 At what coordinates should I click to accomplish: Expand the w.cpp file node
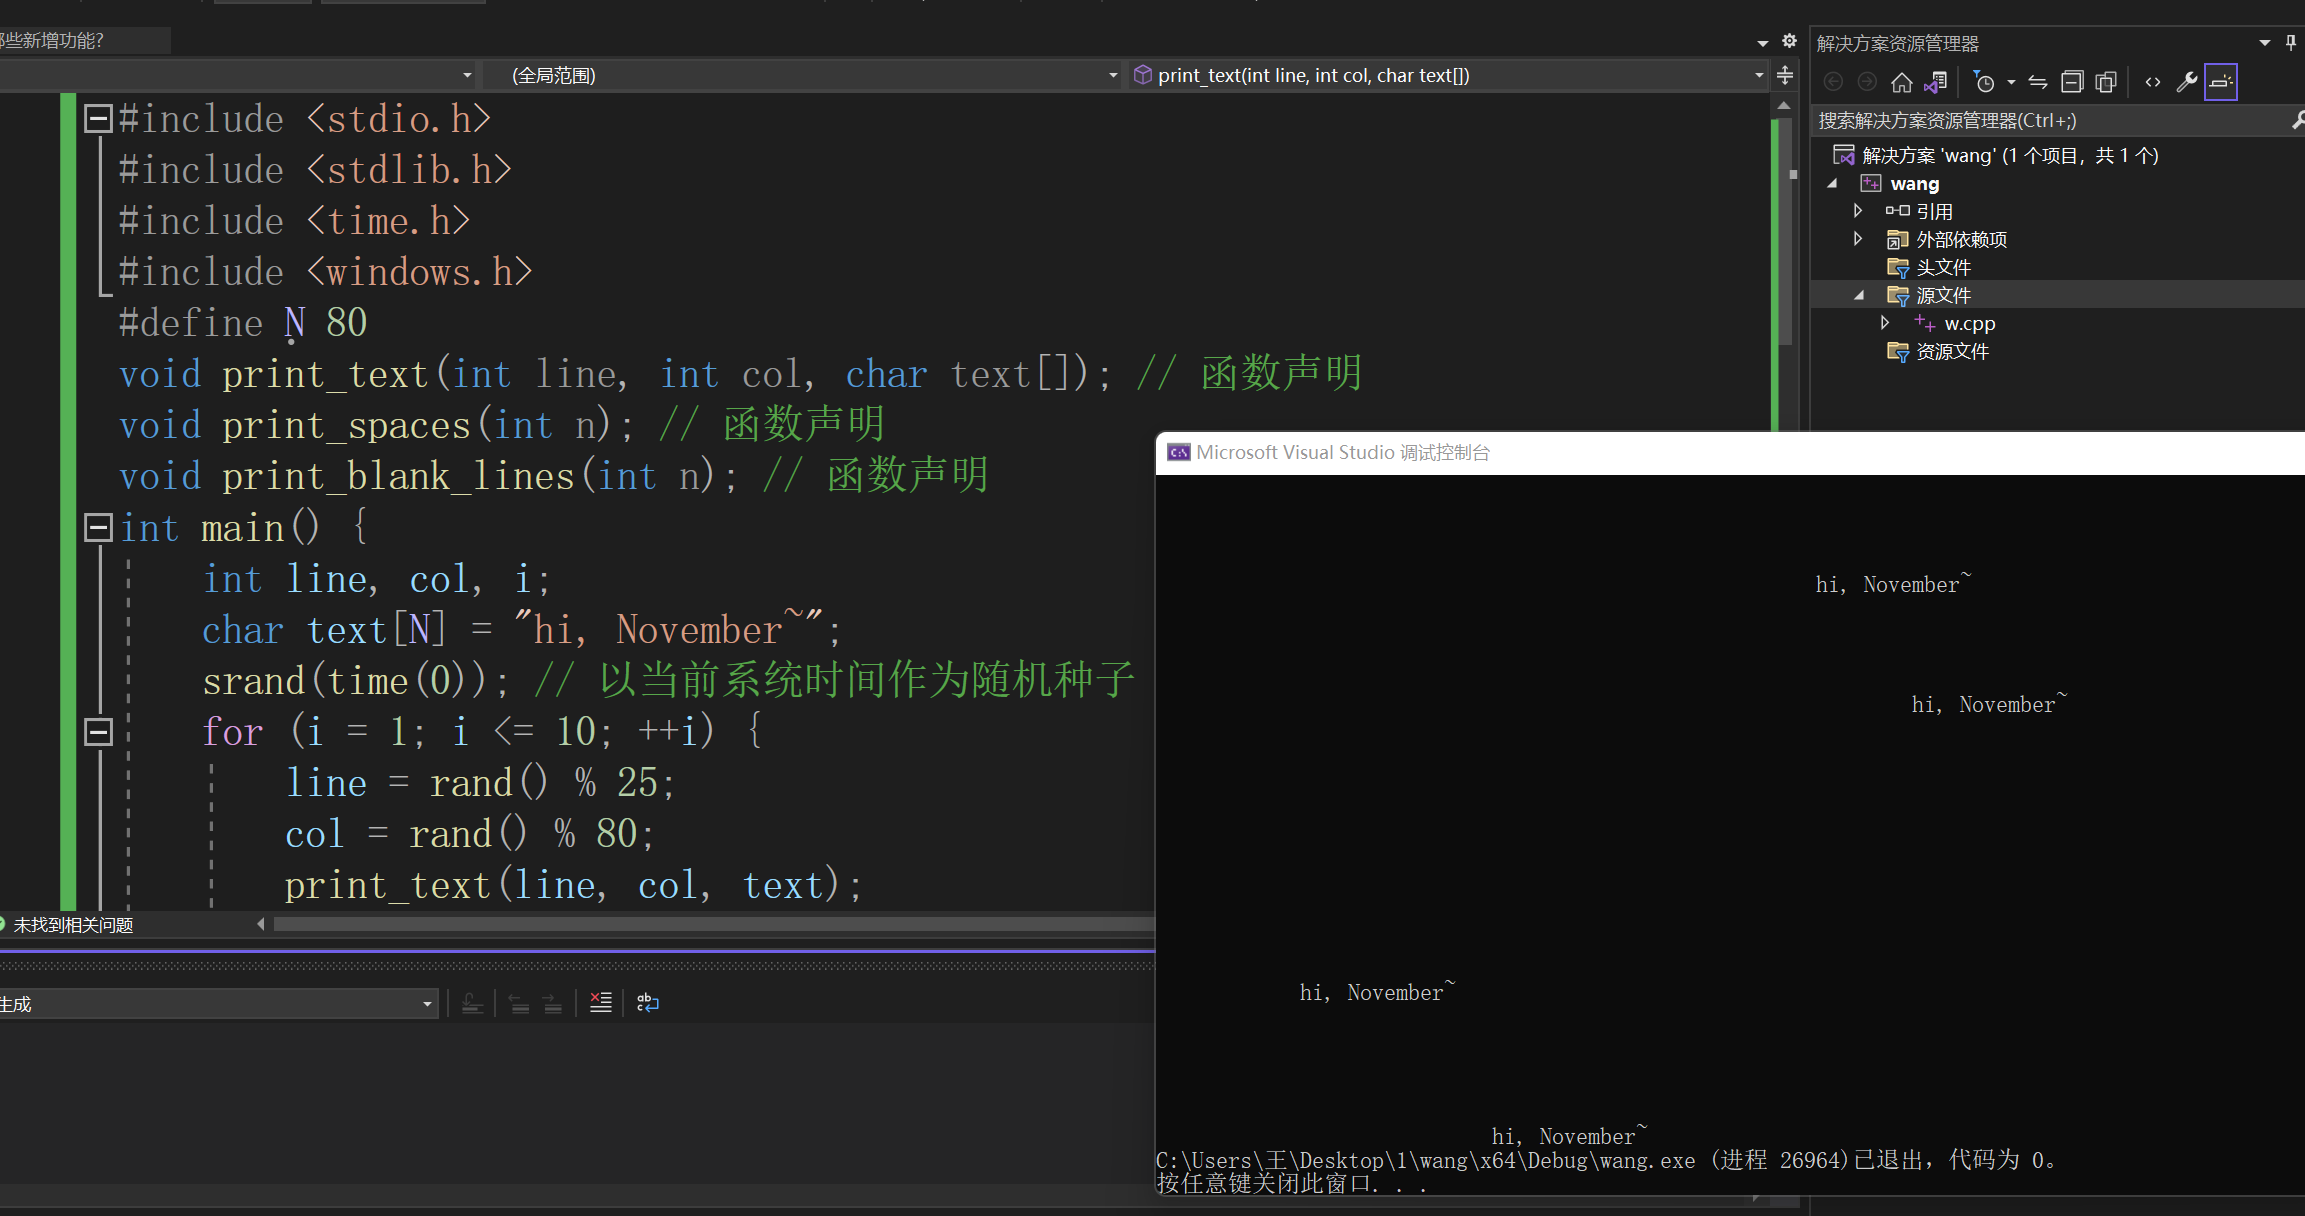coord(1885,323)
